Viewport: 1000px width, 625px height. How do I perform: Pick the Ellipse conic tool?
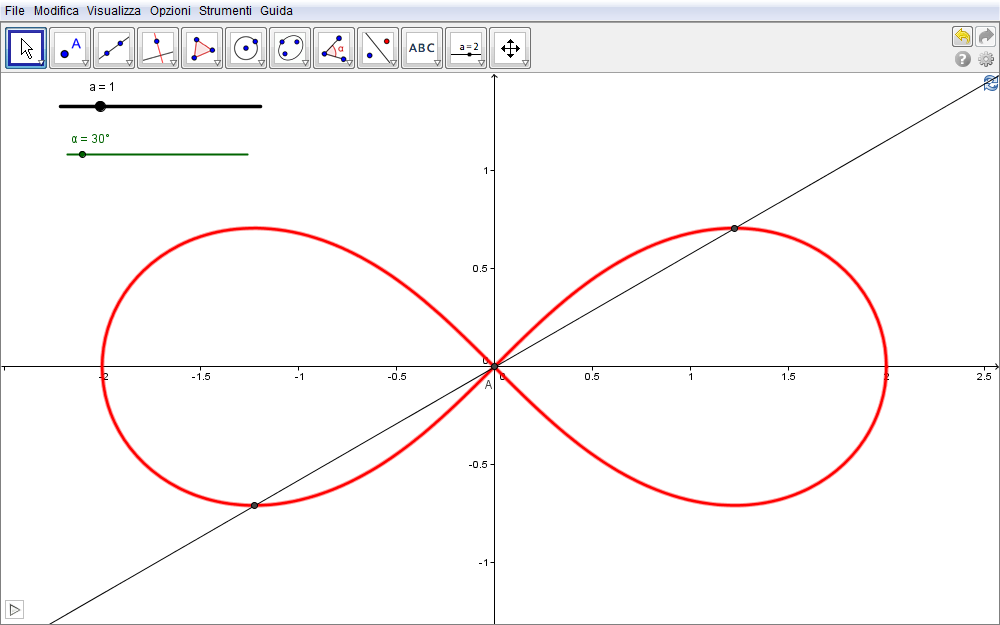point(290,47)
